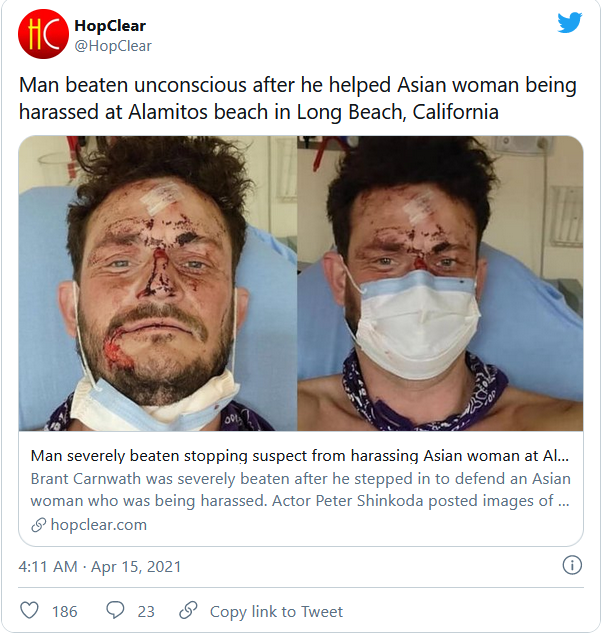Open the right photo showing a face mask
The image size is (601, 636).
(441, 284)
